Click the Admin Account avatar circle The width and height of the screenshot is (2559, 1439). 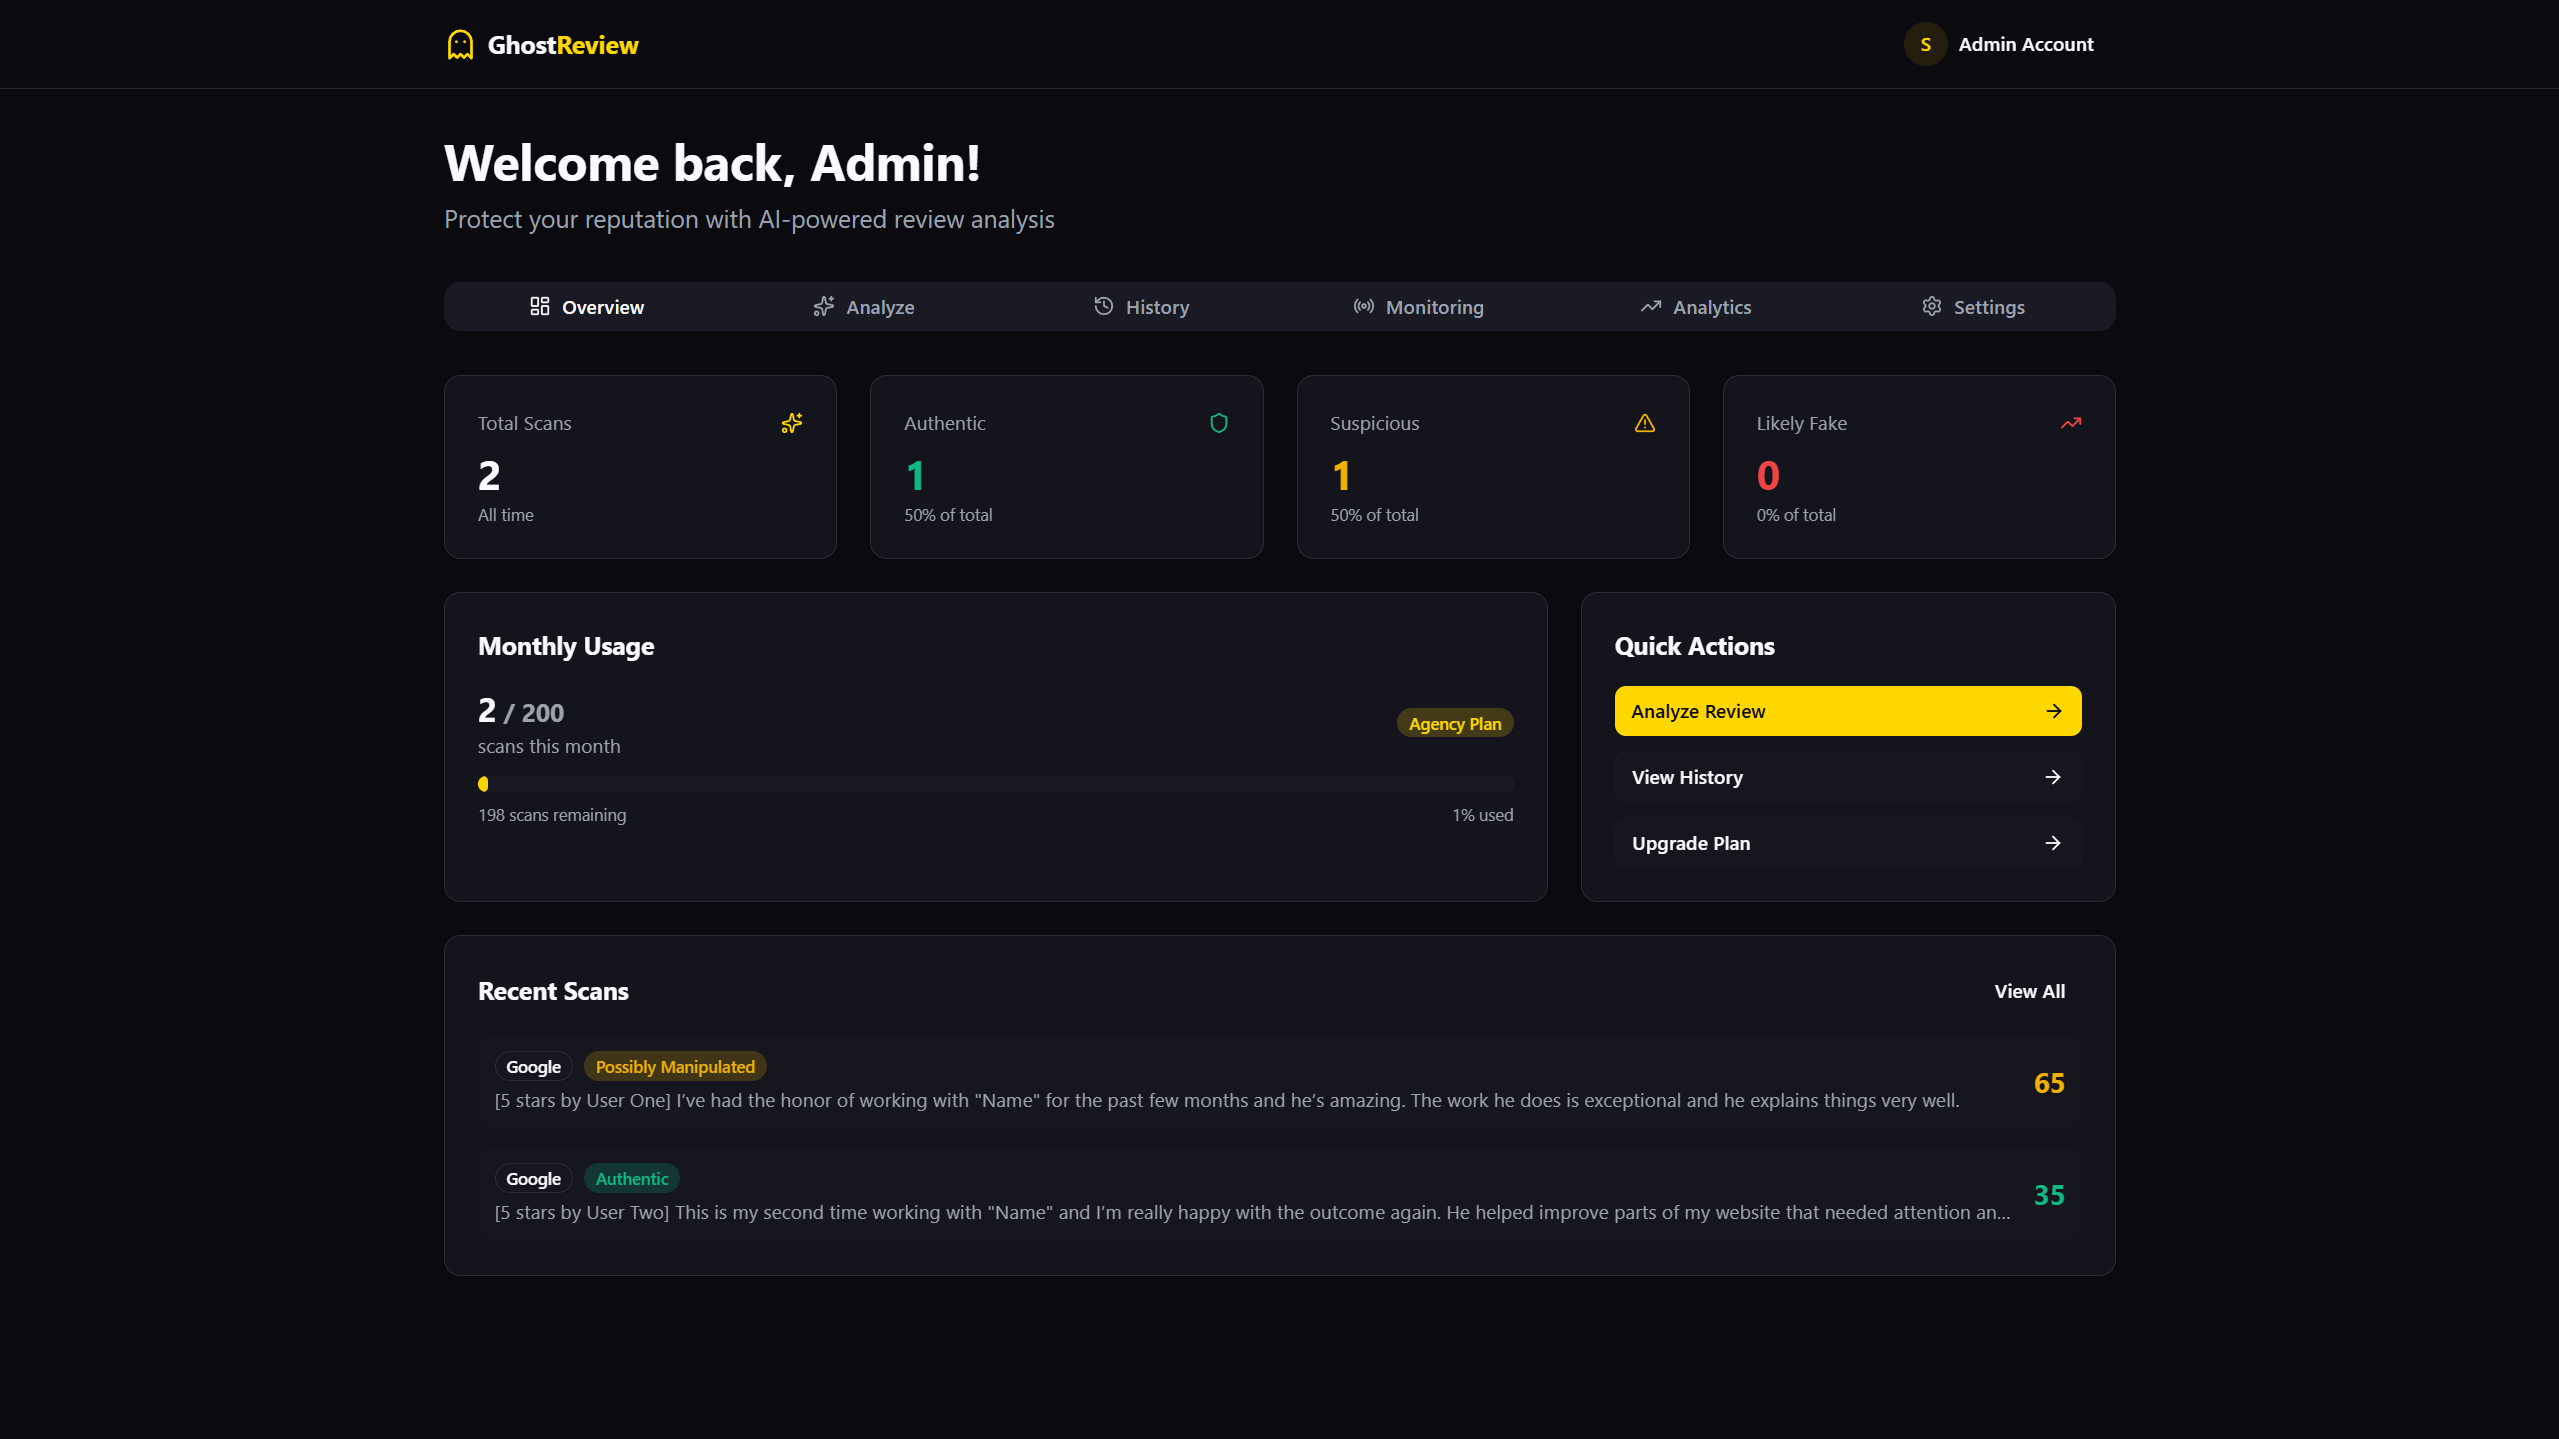[x=1925, y=44]
